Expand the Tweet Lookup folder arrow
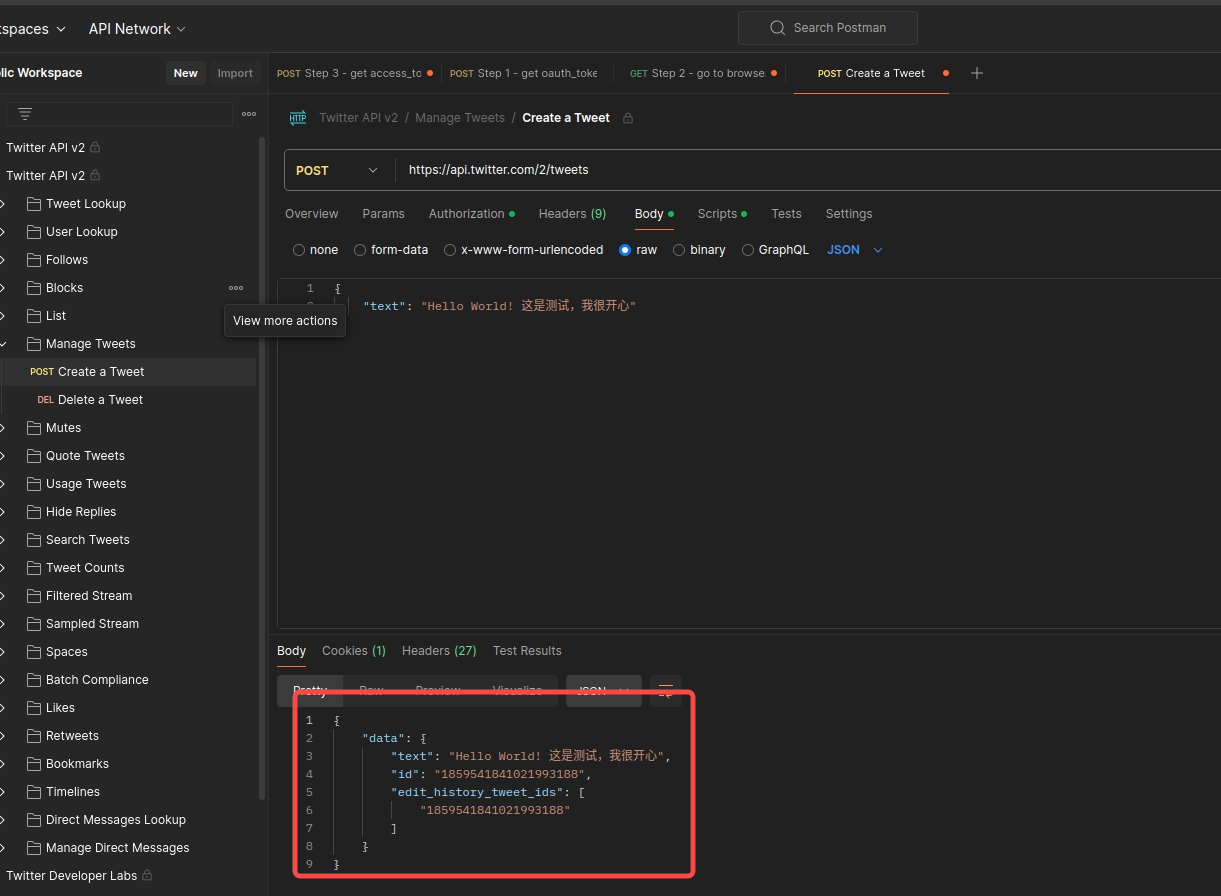 tap(4, 204)
